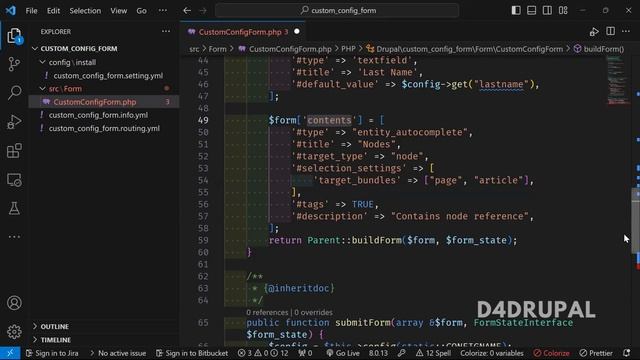640x360 pixels.
Task: Open custom_config_form.routing.yml file
Action: 104,128
